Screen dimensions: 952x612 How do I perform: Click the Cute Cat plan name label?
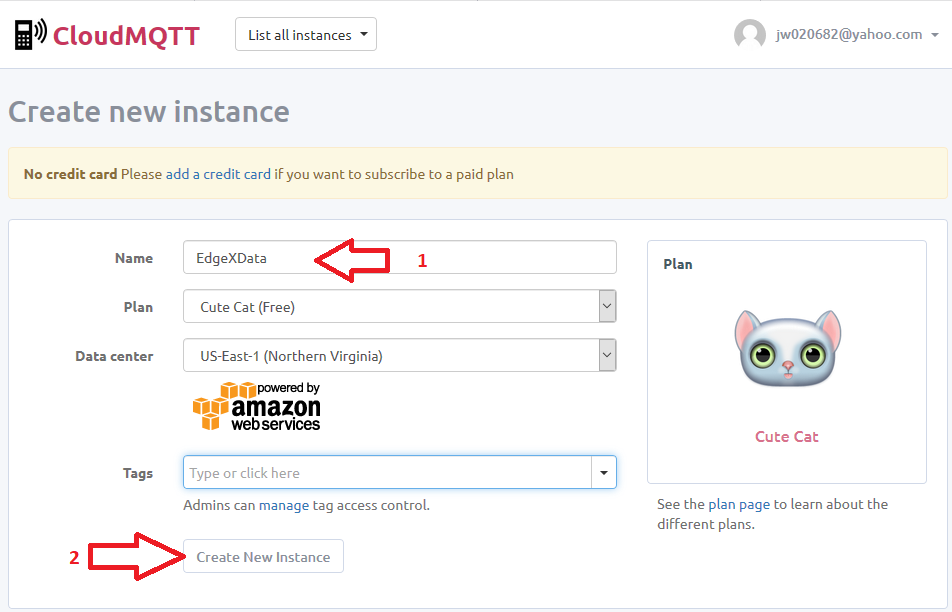click(x=787, y=436)
